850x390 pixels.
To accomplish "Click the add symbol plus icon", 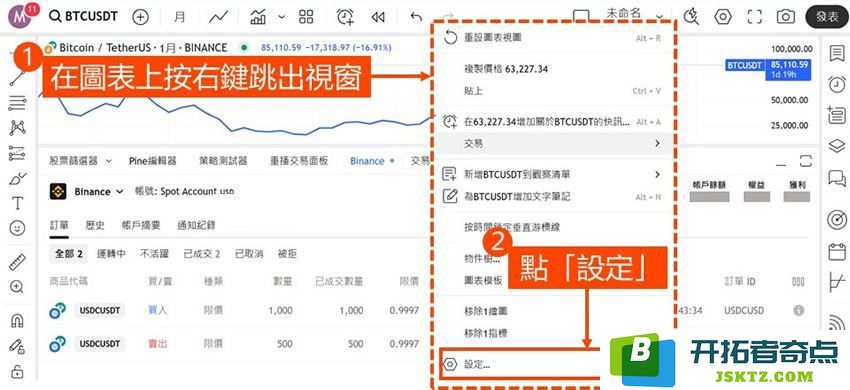I will [x=140, y=17].
